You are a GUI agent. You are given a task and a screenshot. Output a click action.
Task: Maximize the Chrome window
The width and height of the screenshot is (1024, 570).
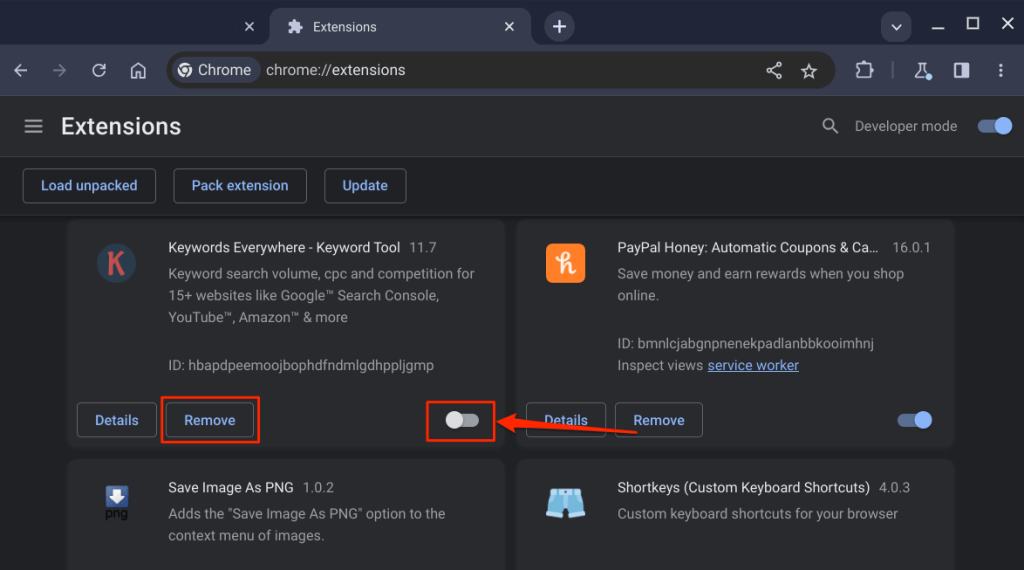pos(972,24)
